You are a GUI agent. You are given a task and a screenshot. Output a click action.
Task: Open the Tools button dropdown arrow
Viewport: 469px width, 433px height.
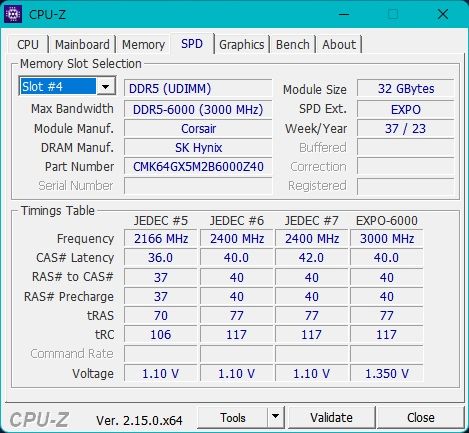tap(275, 417)
